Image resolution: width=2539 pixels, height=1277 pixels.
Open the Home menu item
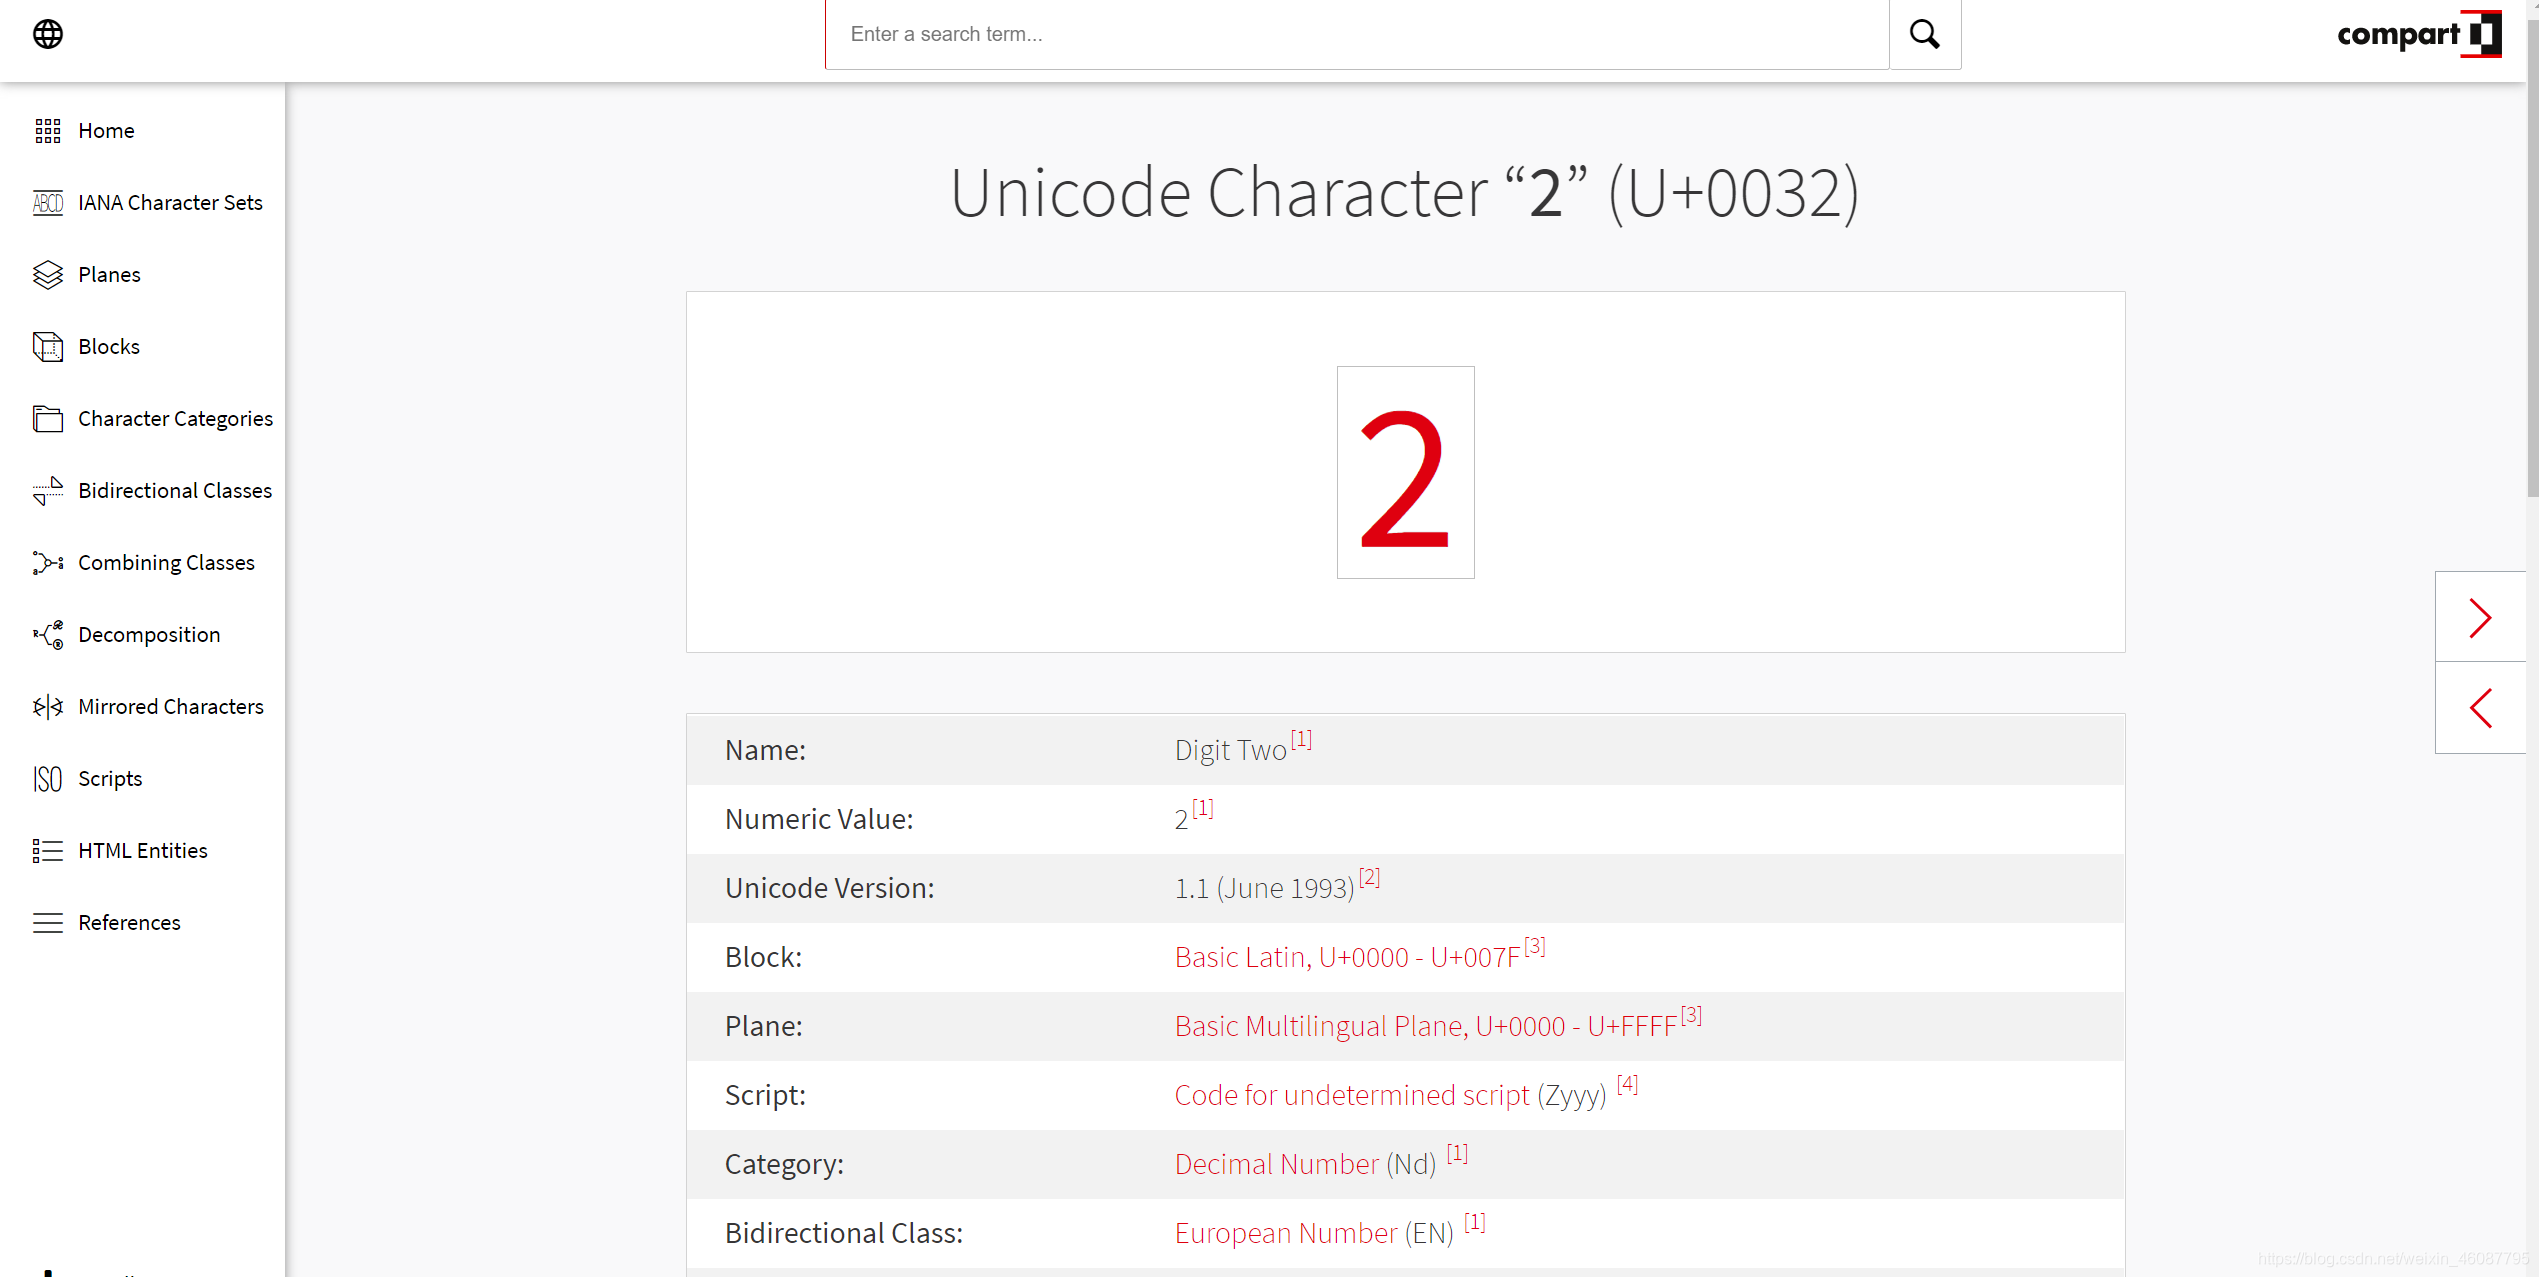(x=106, y=130)
